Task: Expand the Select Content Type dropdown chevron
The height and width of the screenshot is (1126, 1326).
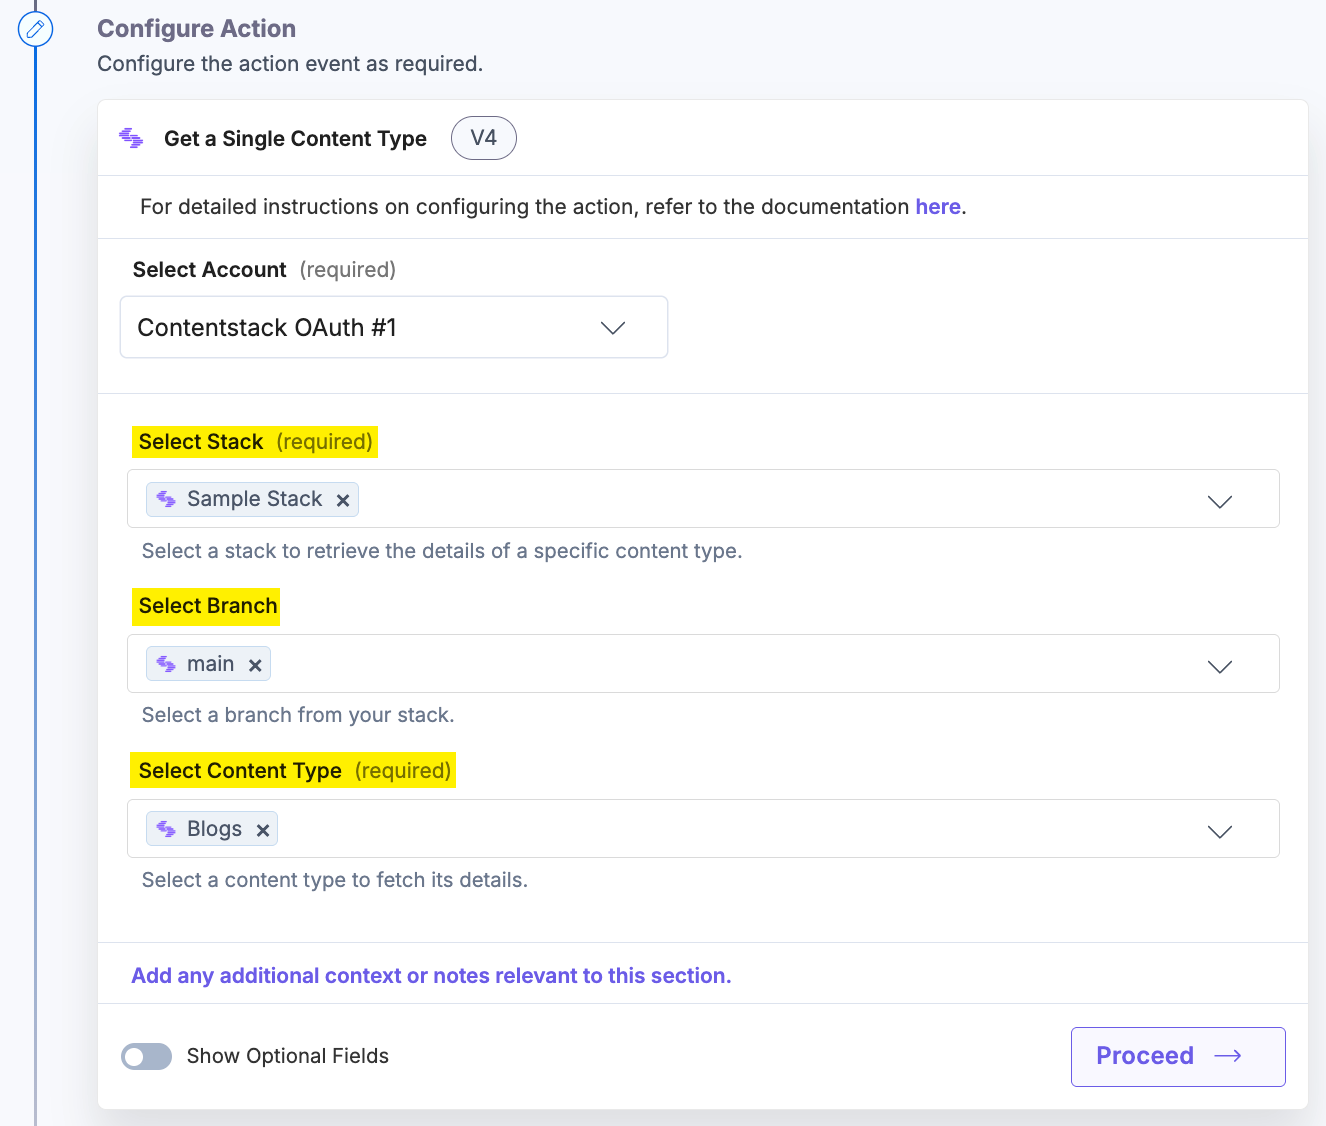Action: [1219, 831]
